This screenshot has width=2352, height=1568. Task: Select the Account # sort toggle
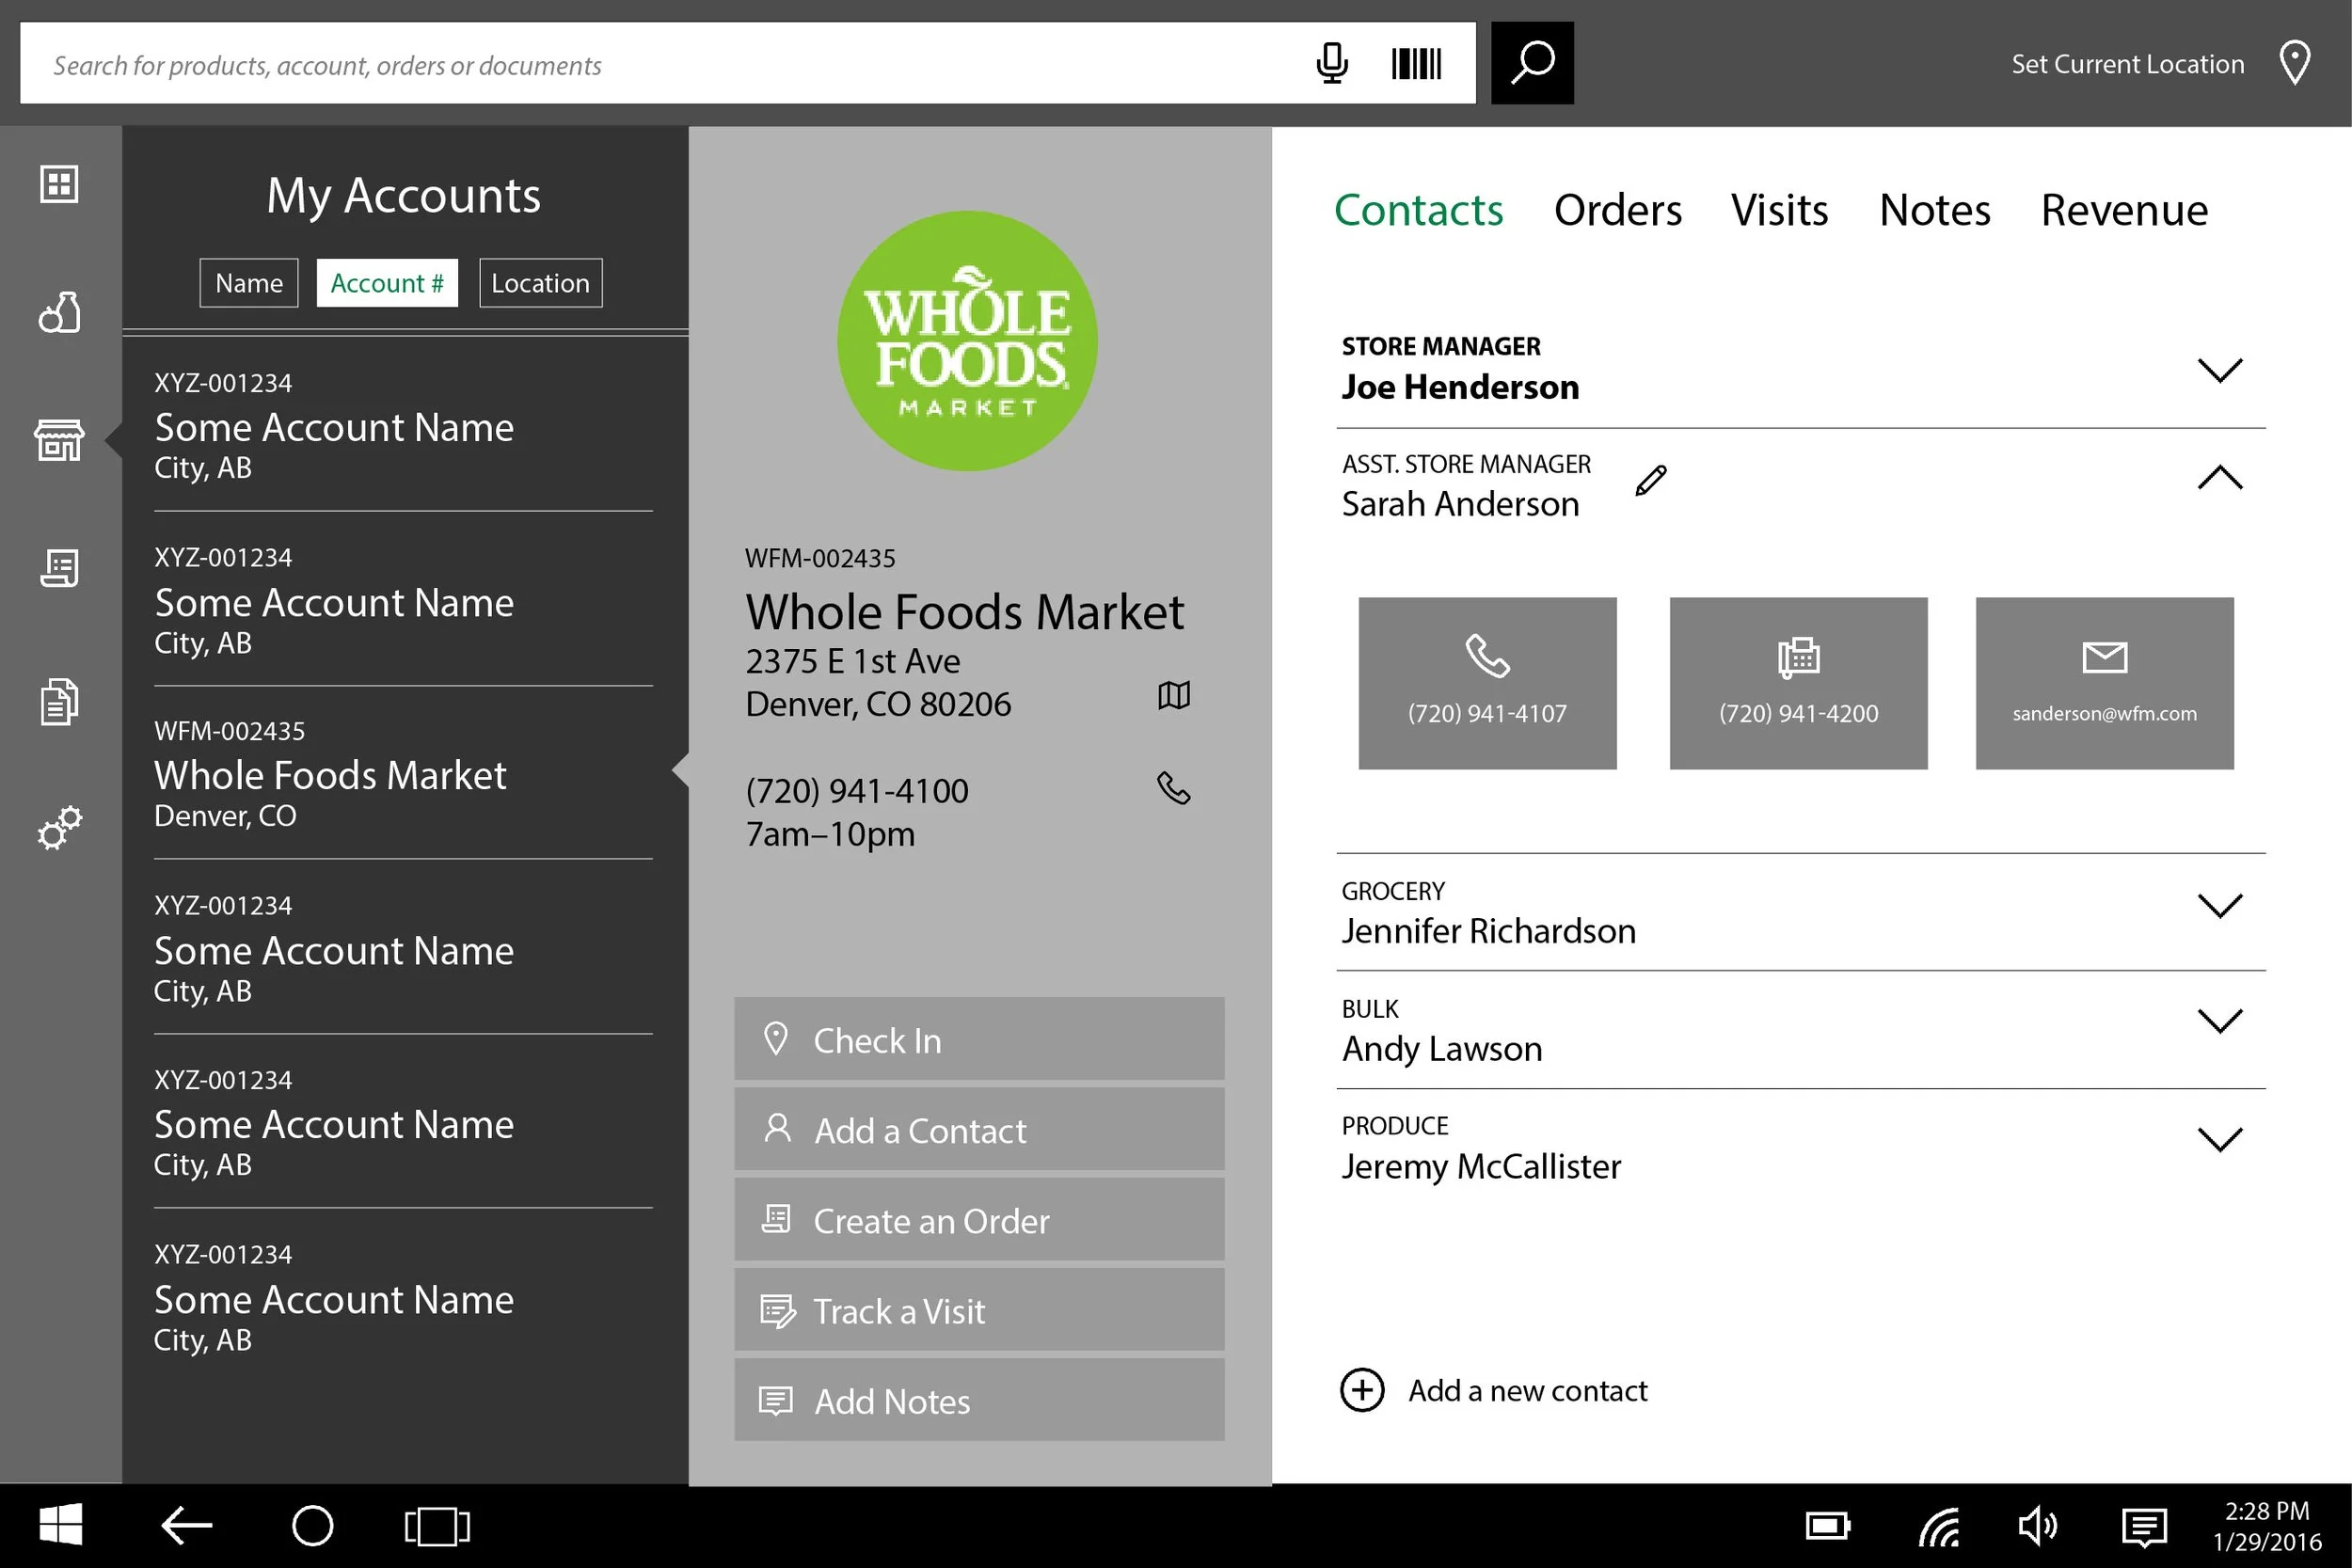pos(387,282)
